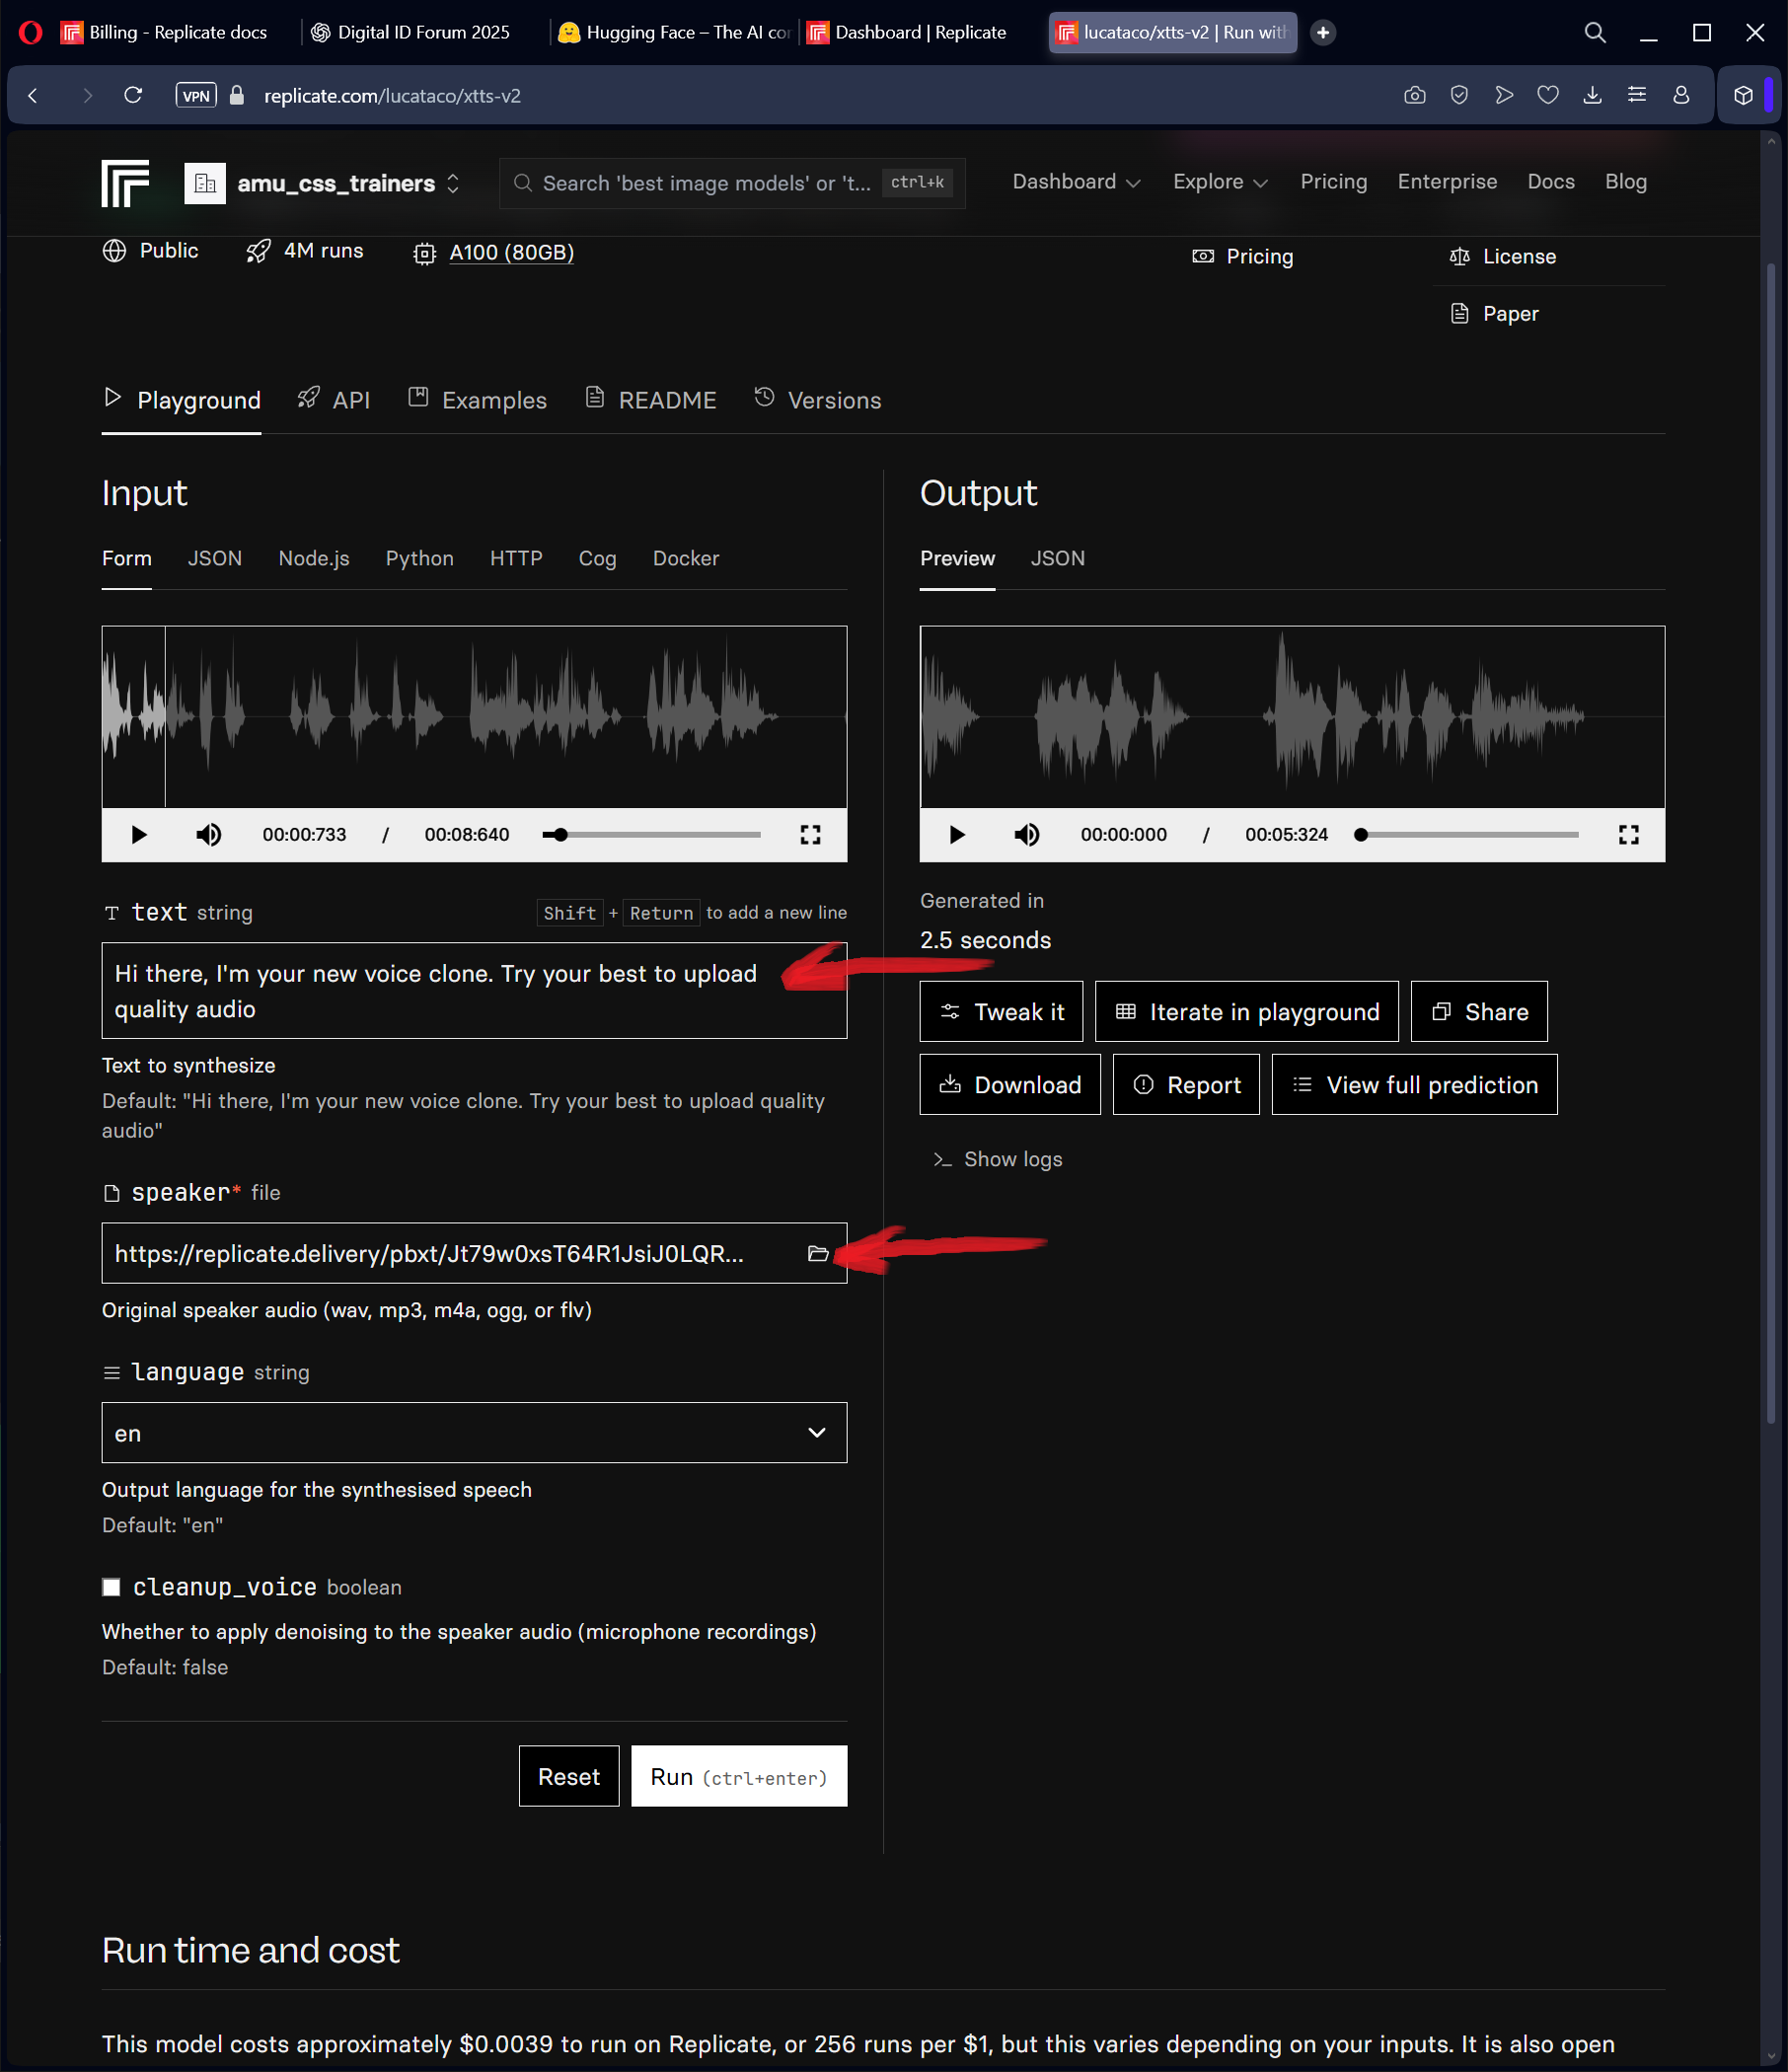This screenshot has width=1788, height=2072.
Task: Open the Explore dropdown menu
Action: point(1219,182)
